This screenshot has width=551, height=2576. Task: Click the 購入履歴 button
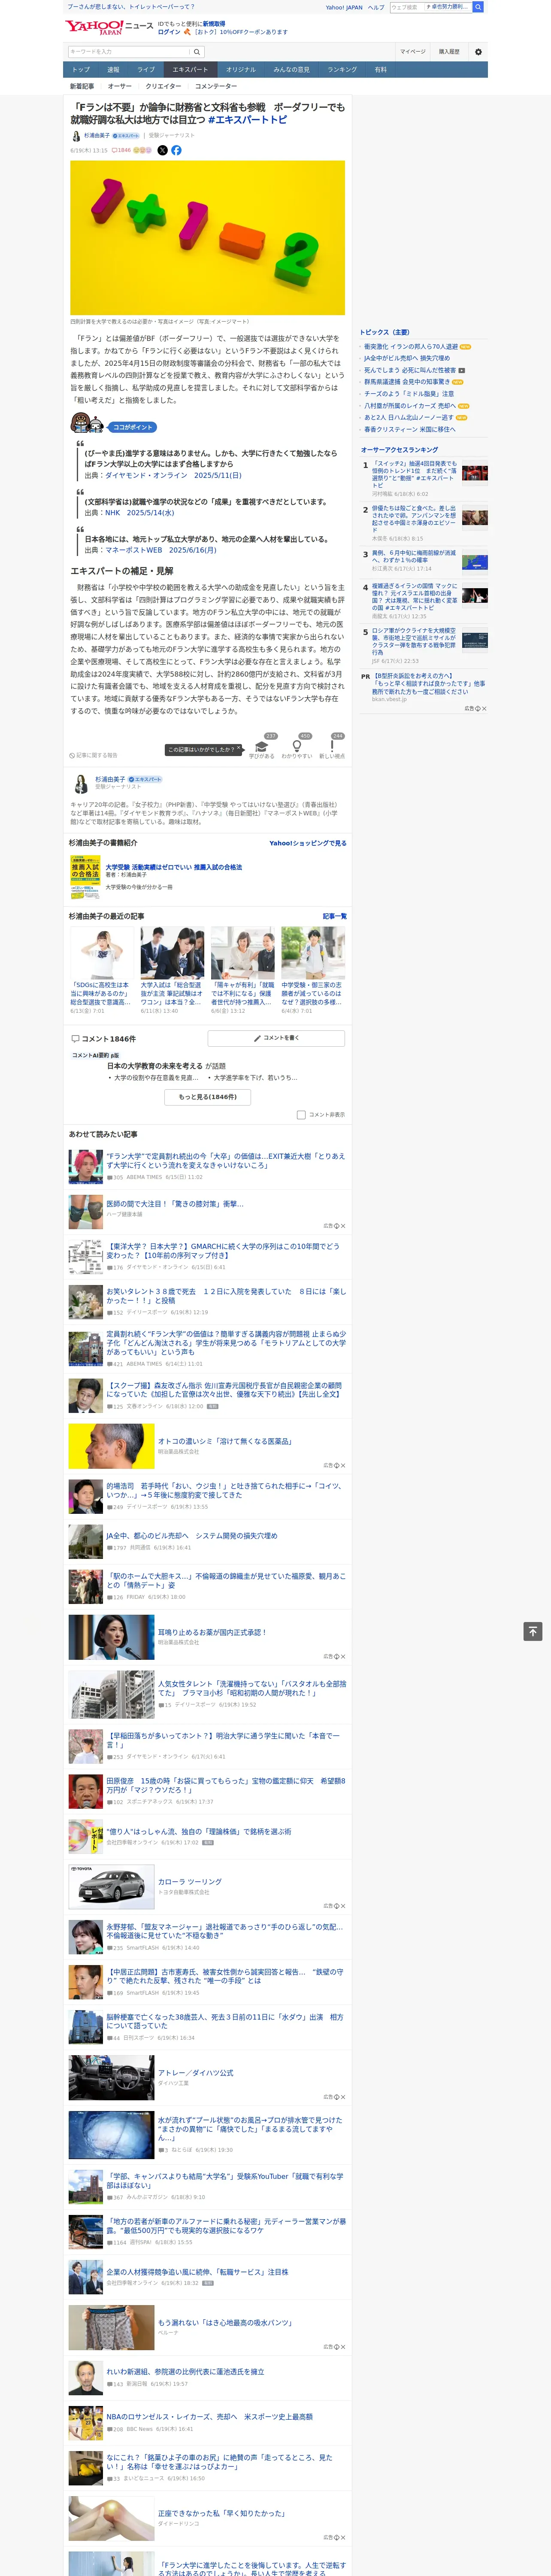click(449, 52)
